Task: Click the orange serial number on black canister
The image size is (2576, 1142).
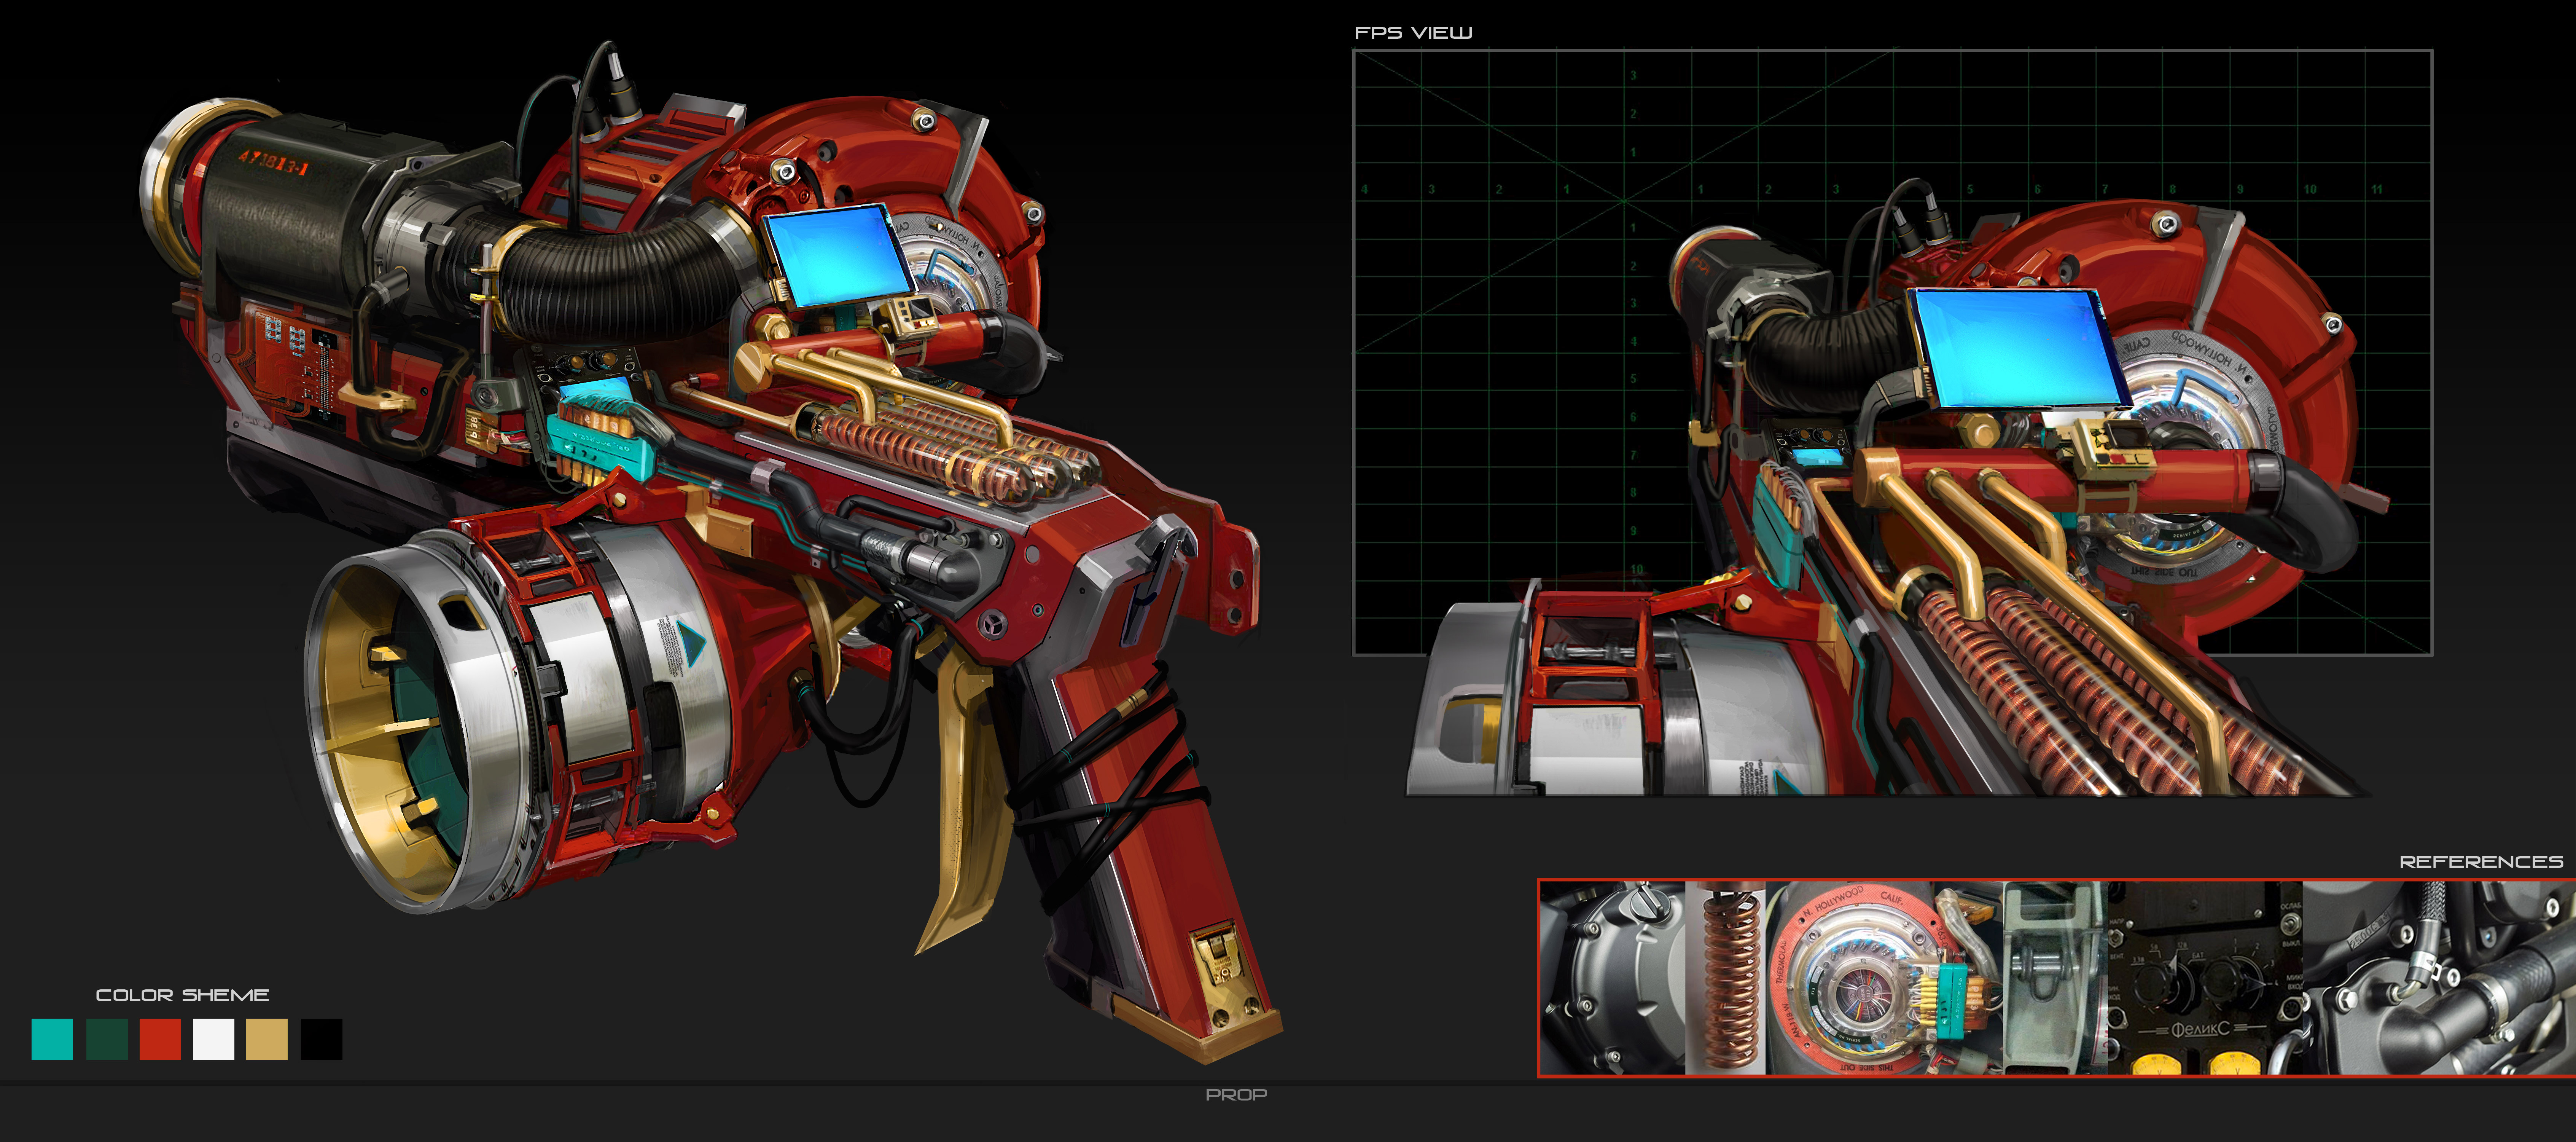Action: pos(273,162)
